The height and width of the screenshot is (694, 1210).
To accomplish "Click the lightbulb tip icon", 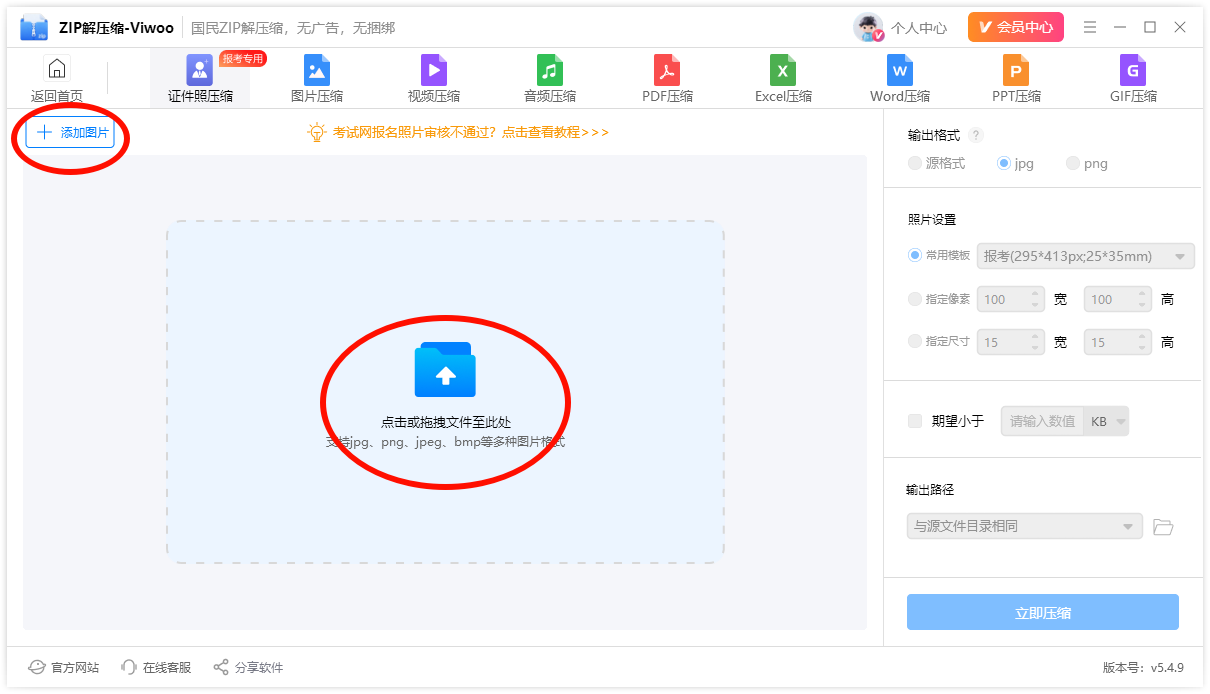I will [x=317, y=132].
